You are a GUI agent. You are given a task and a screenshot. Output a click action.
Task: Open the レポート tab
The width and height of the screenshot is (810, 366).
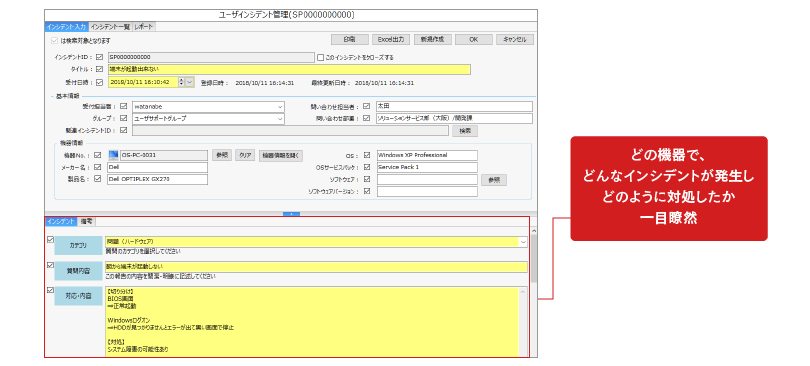(x=143, y=27)
